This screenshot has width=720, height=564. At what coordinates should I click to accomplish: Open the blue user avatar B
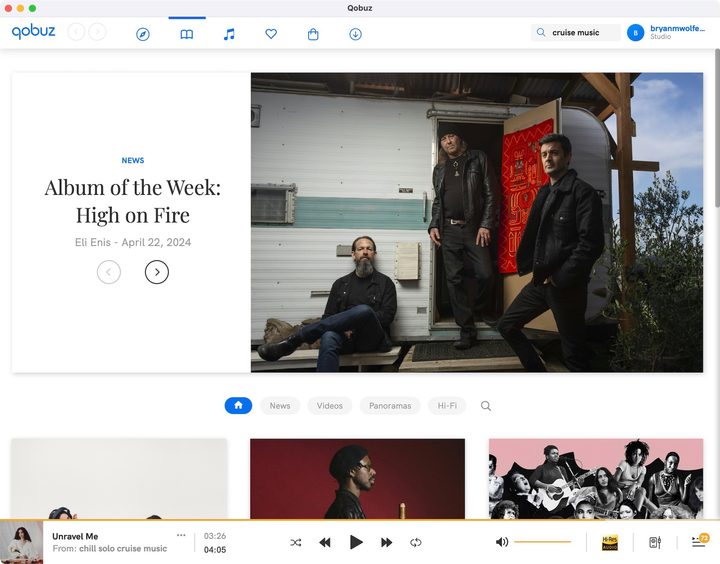tap(636, 33)
